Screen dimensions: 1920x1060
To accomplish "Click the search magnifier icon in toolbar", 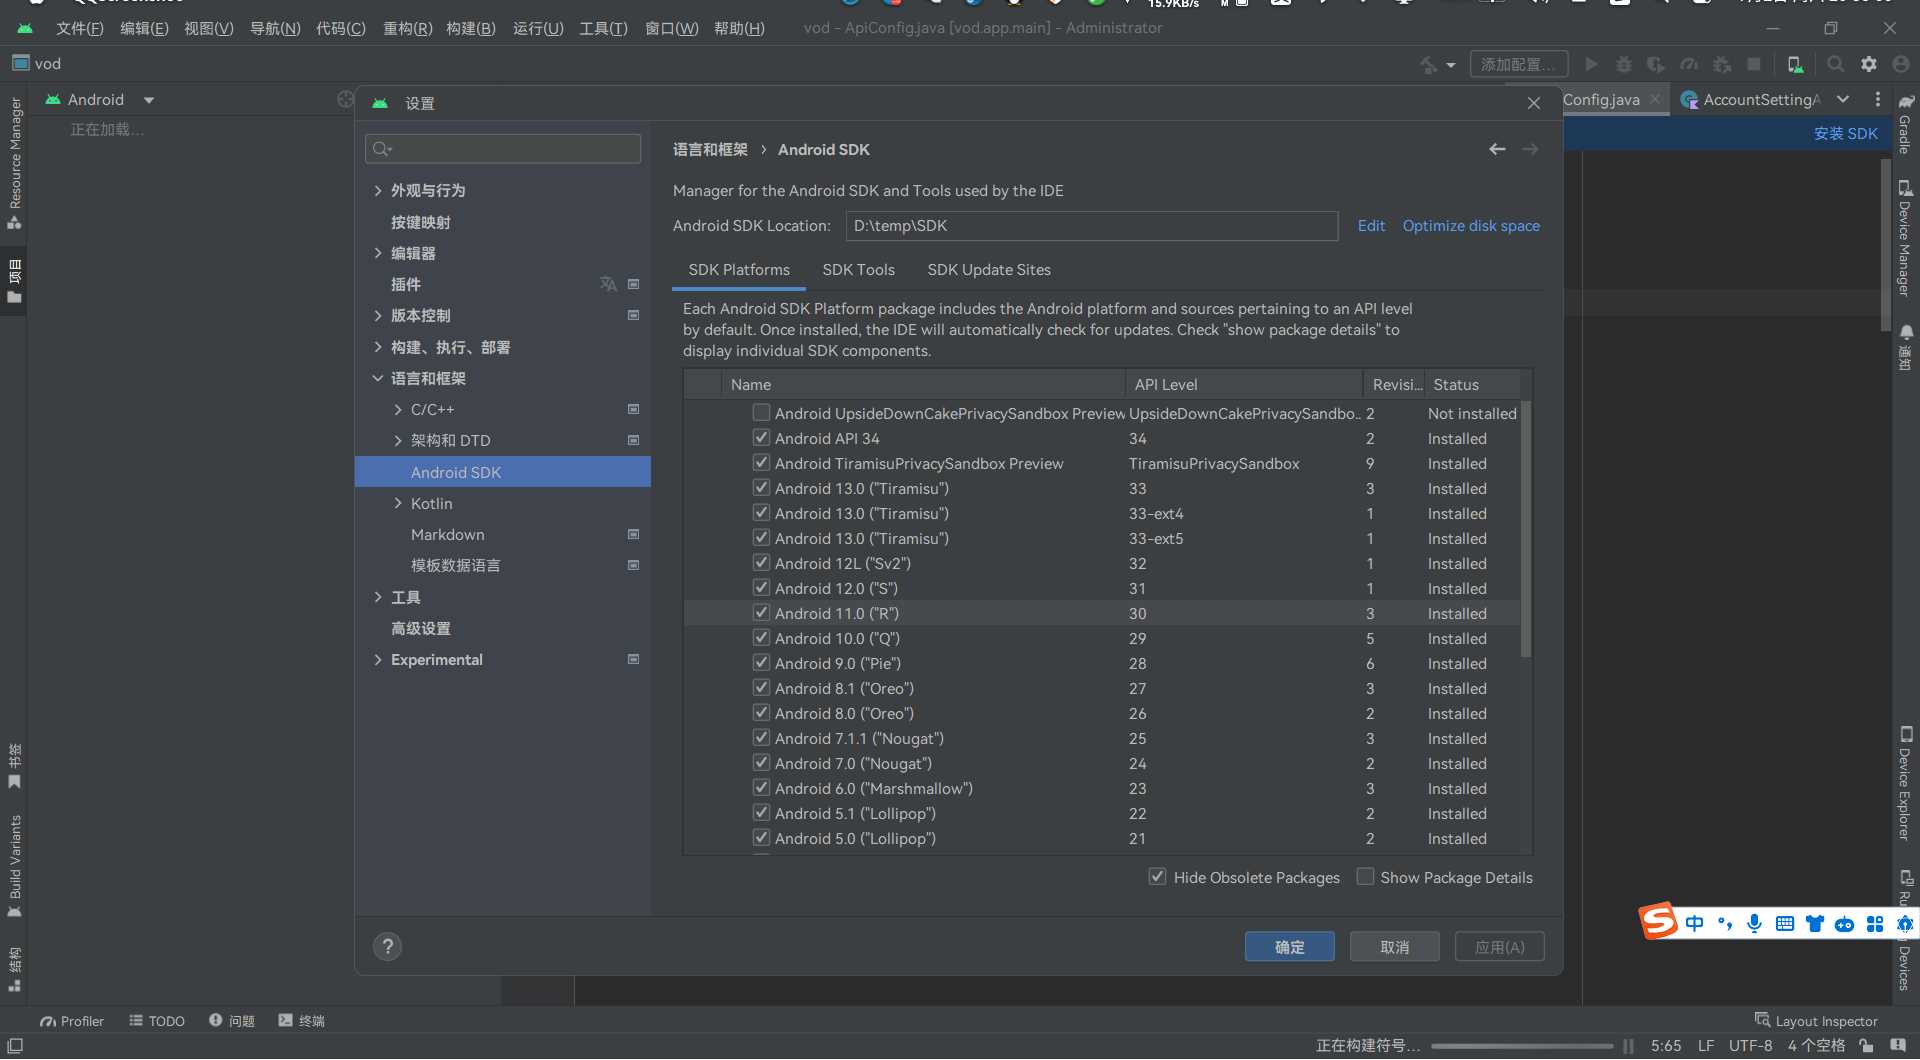I will click(1835, 64).
